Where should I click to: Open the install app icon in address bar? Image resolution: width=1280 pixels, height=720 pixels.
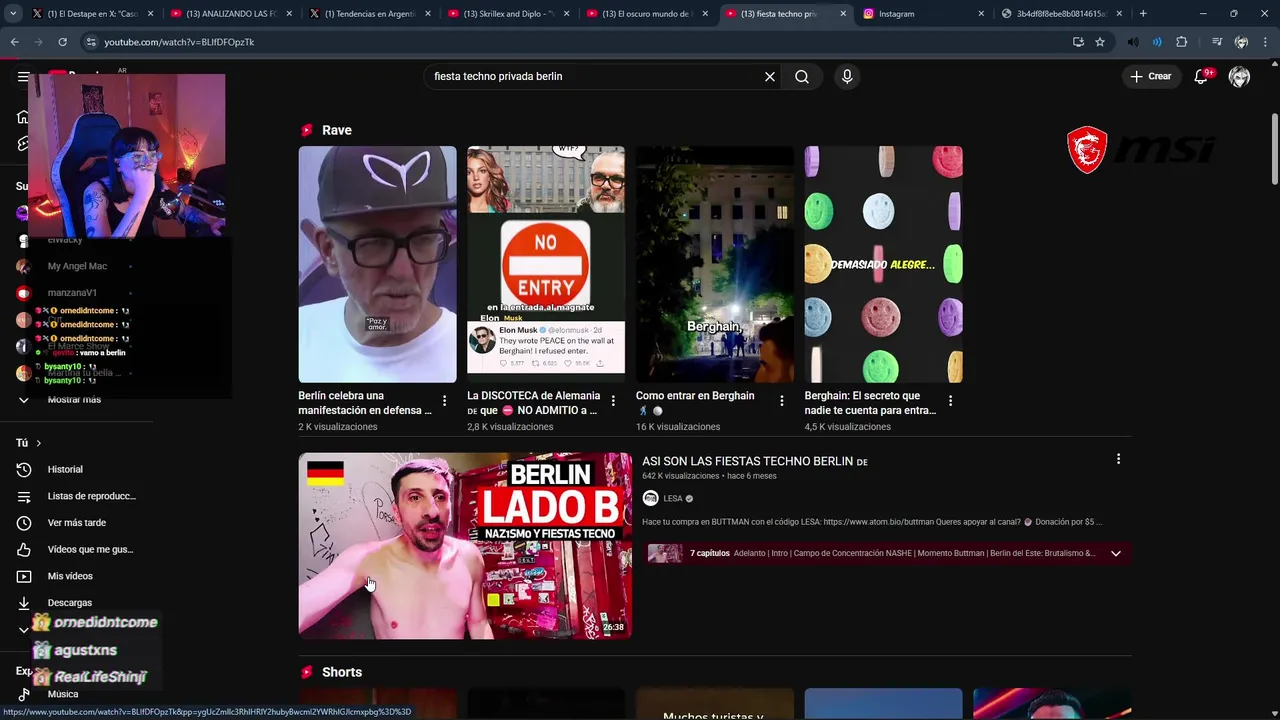click(1078, 42)
